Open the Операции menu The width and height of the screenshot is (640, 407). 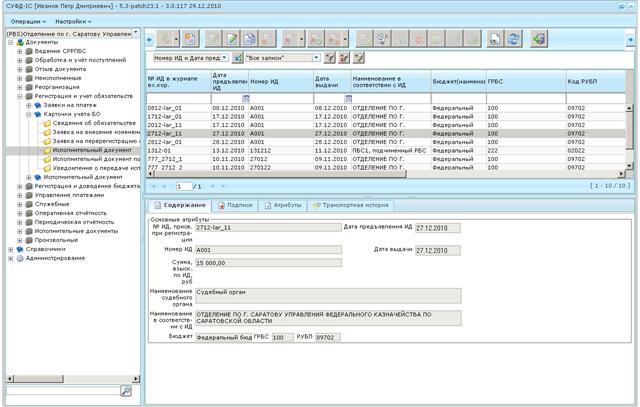pos(28,22)
